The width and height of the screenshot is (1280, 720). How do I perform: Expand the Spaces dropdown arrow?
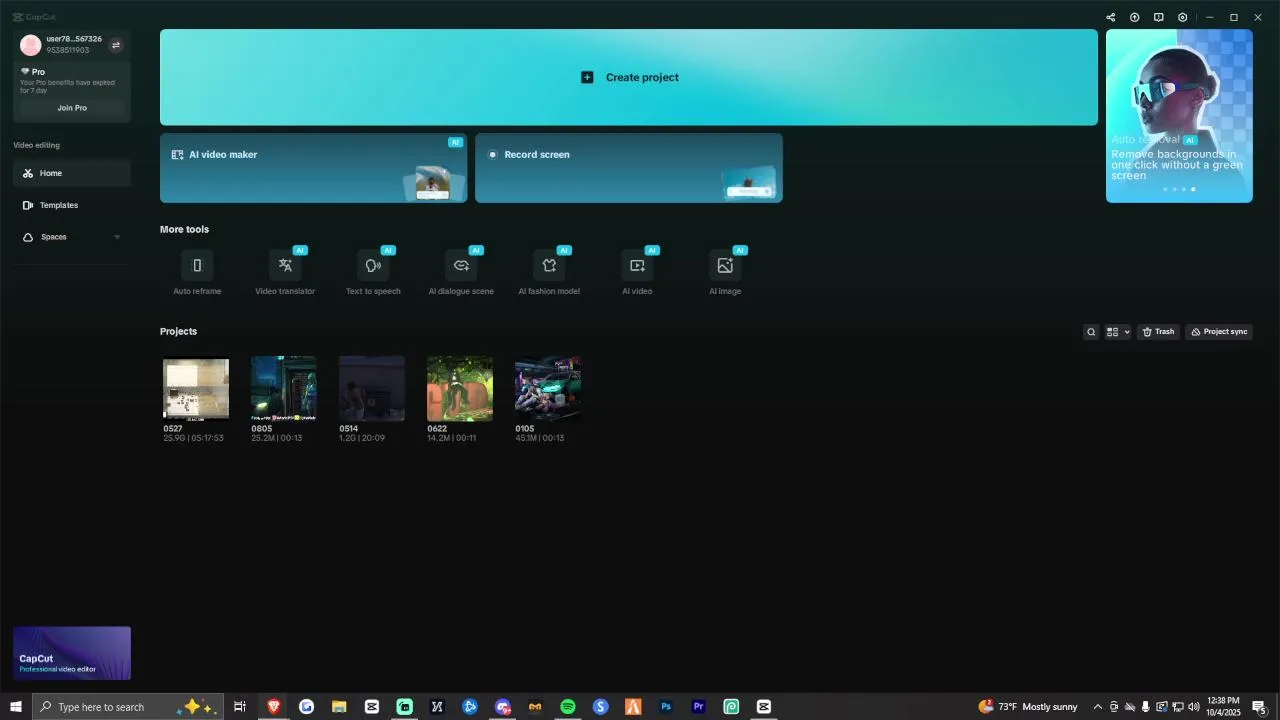[x=117, y=237]
